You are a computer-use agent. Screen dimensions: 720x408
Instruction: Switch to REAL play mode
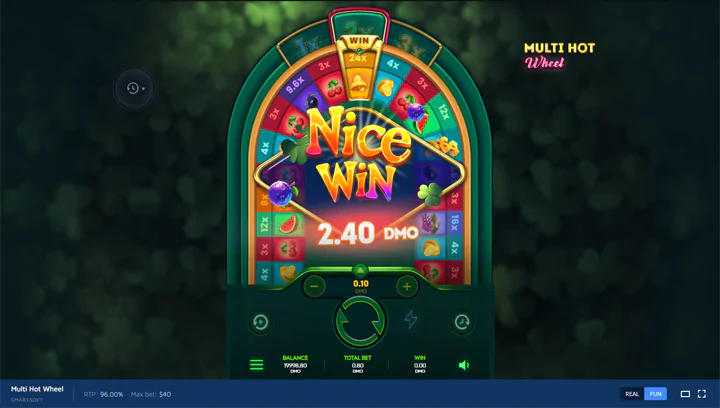coord(632,394)
